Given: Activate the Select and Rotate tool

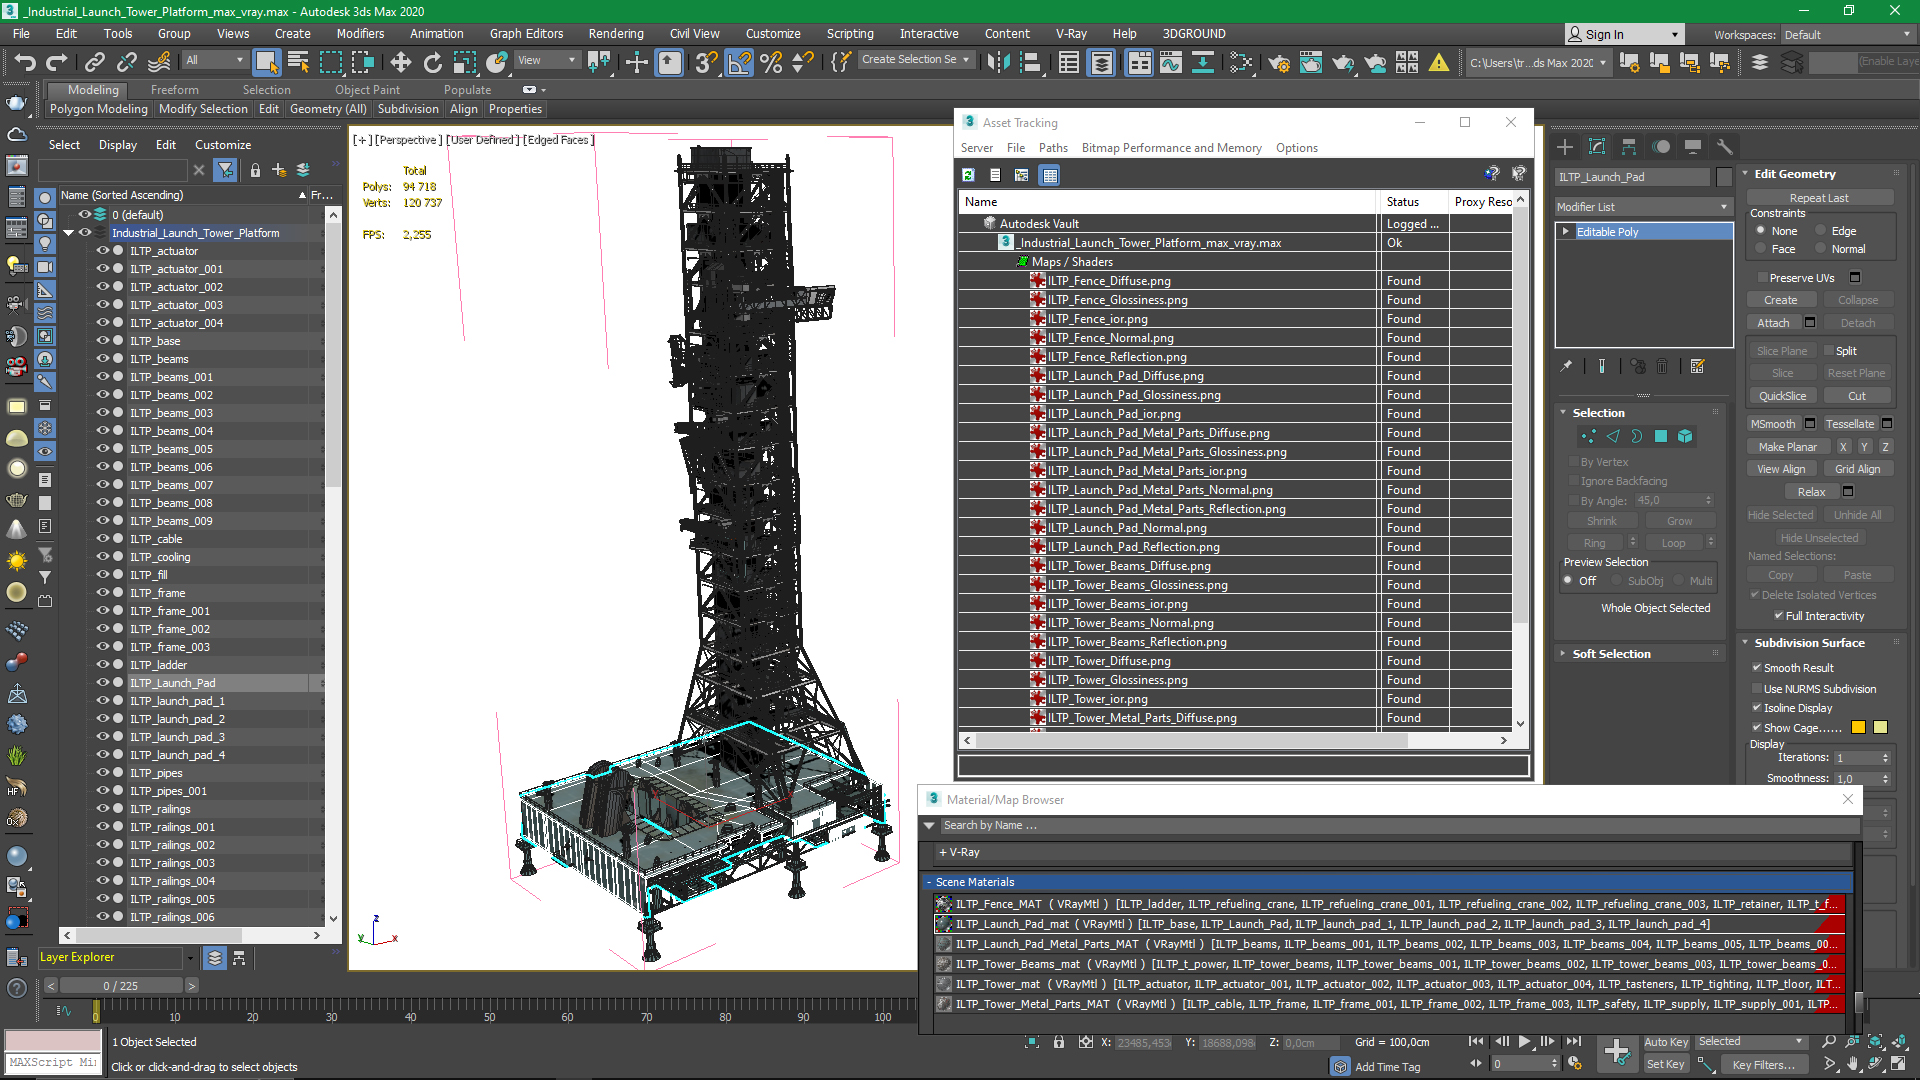Looking at the screenshot, I should click(432, 63).
